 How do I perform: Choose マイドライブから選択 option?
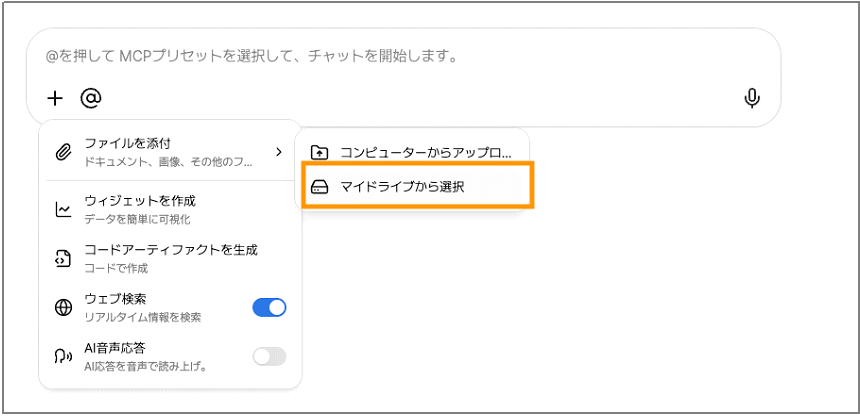click(x=402, y=187)
